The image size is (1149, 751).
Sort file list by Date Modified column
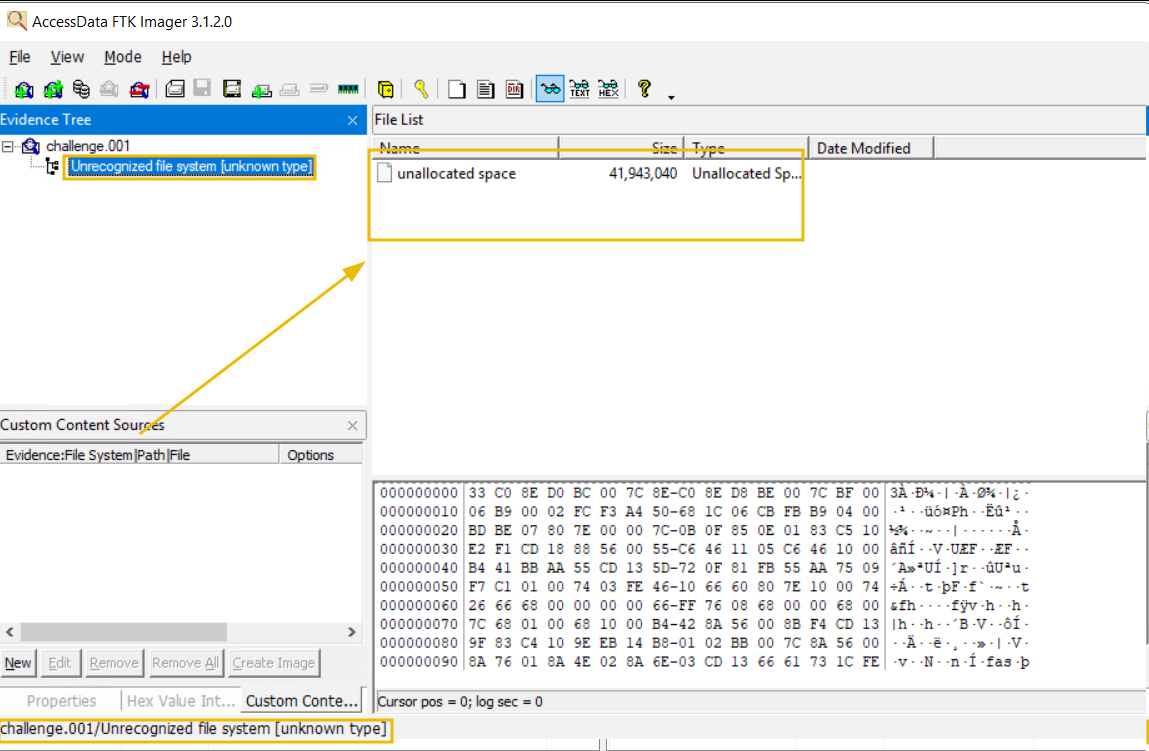click(871, 148)
